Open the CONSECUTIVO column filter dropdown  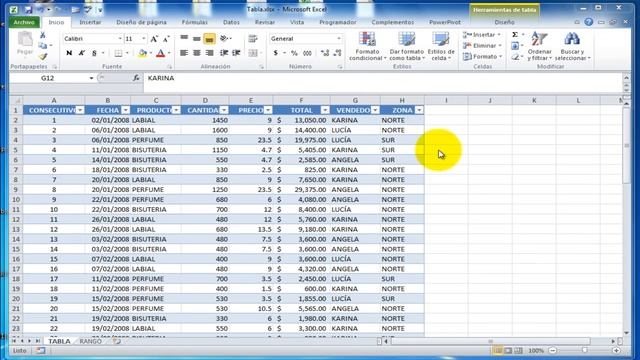(x=80, y=110)
